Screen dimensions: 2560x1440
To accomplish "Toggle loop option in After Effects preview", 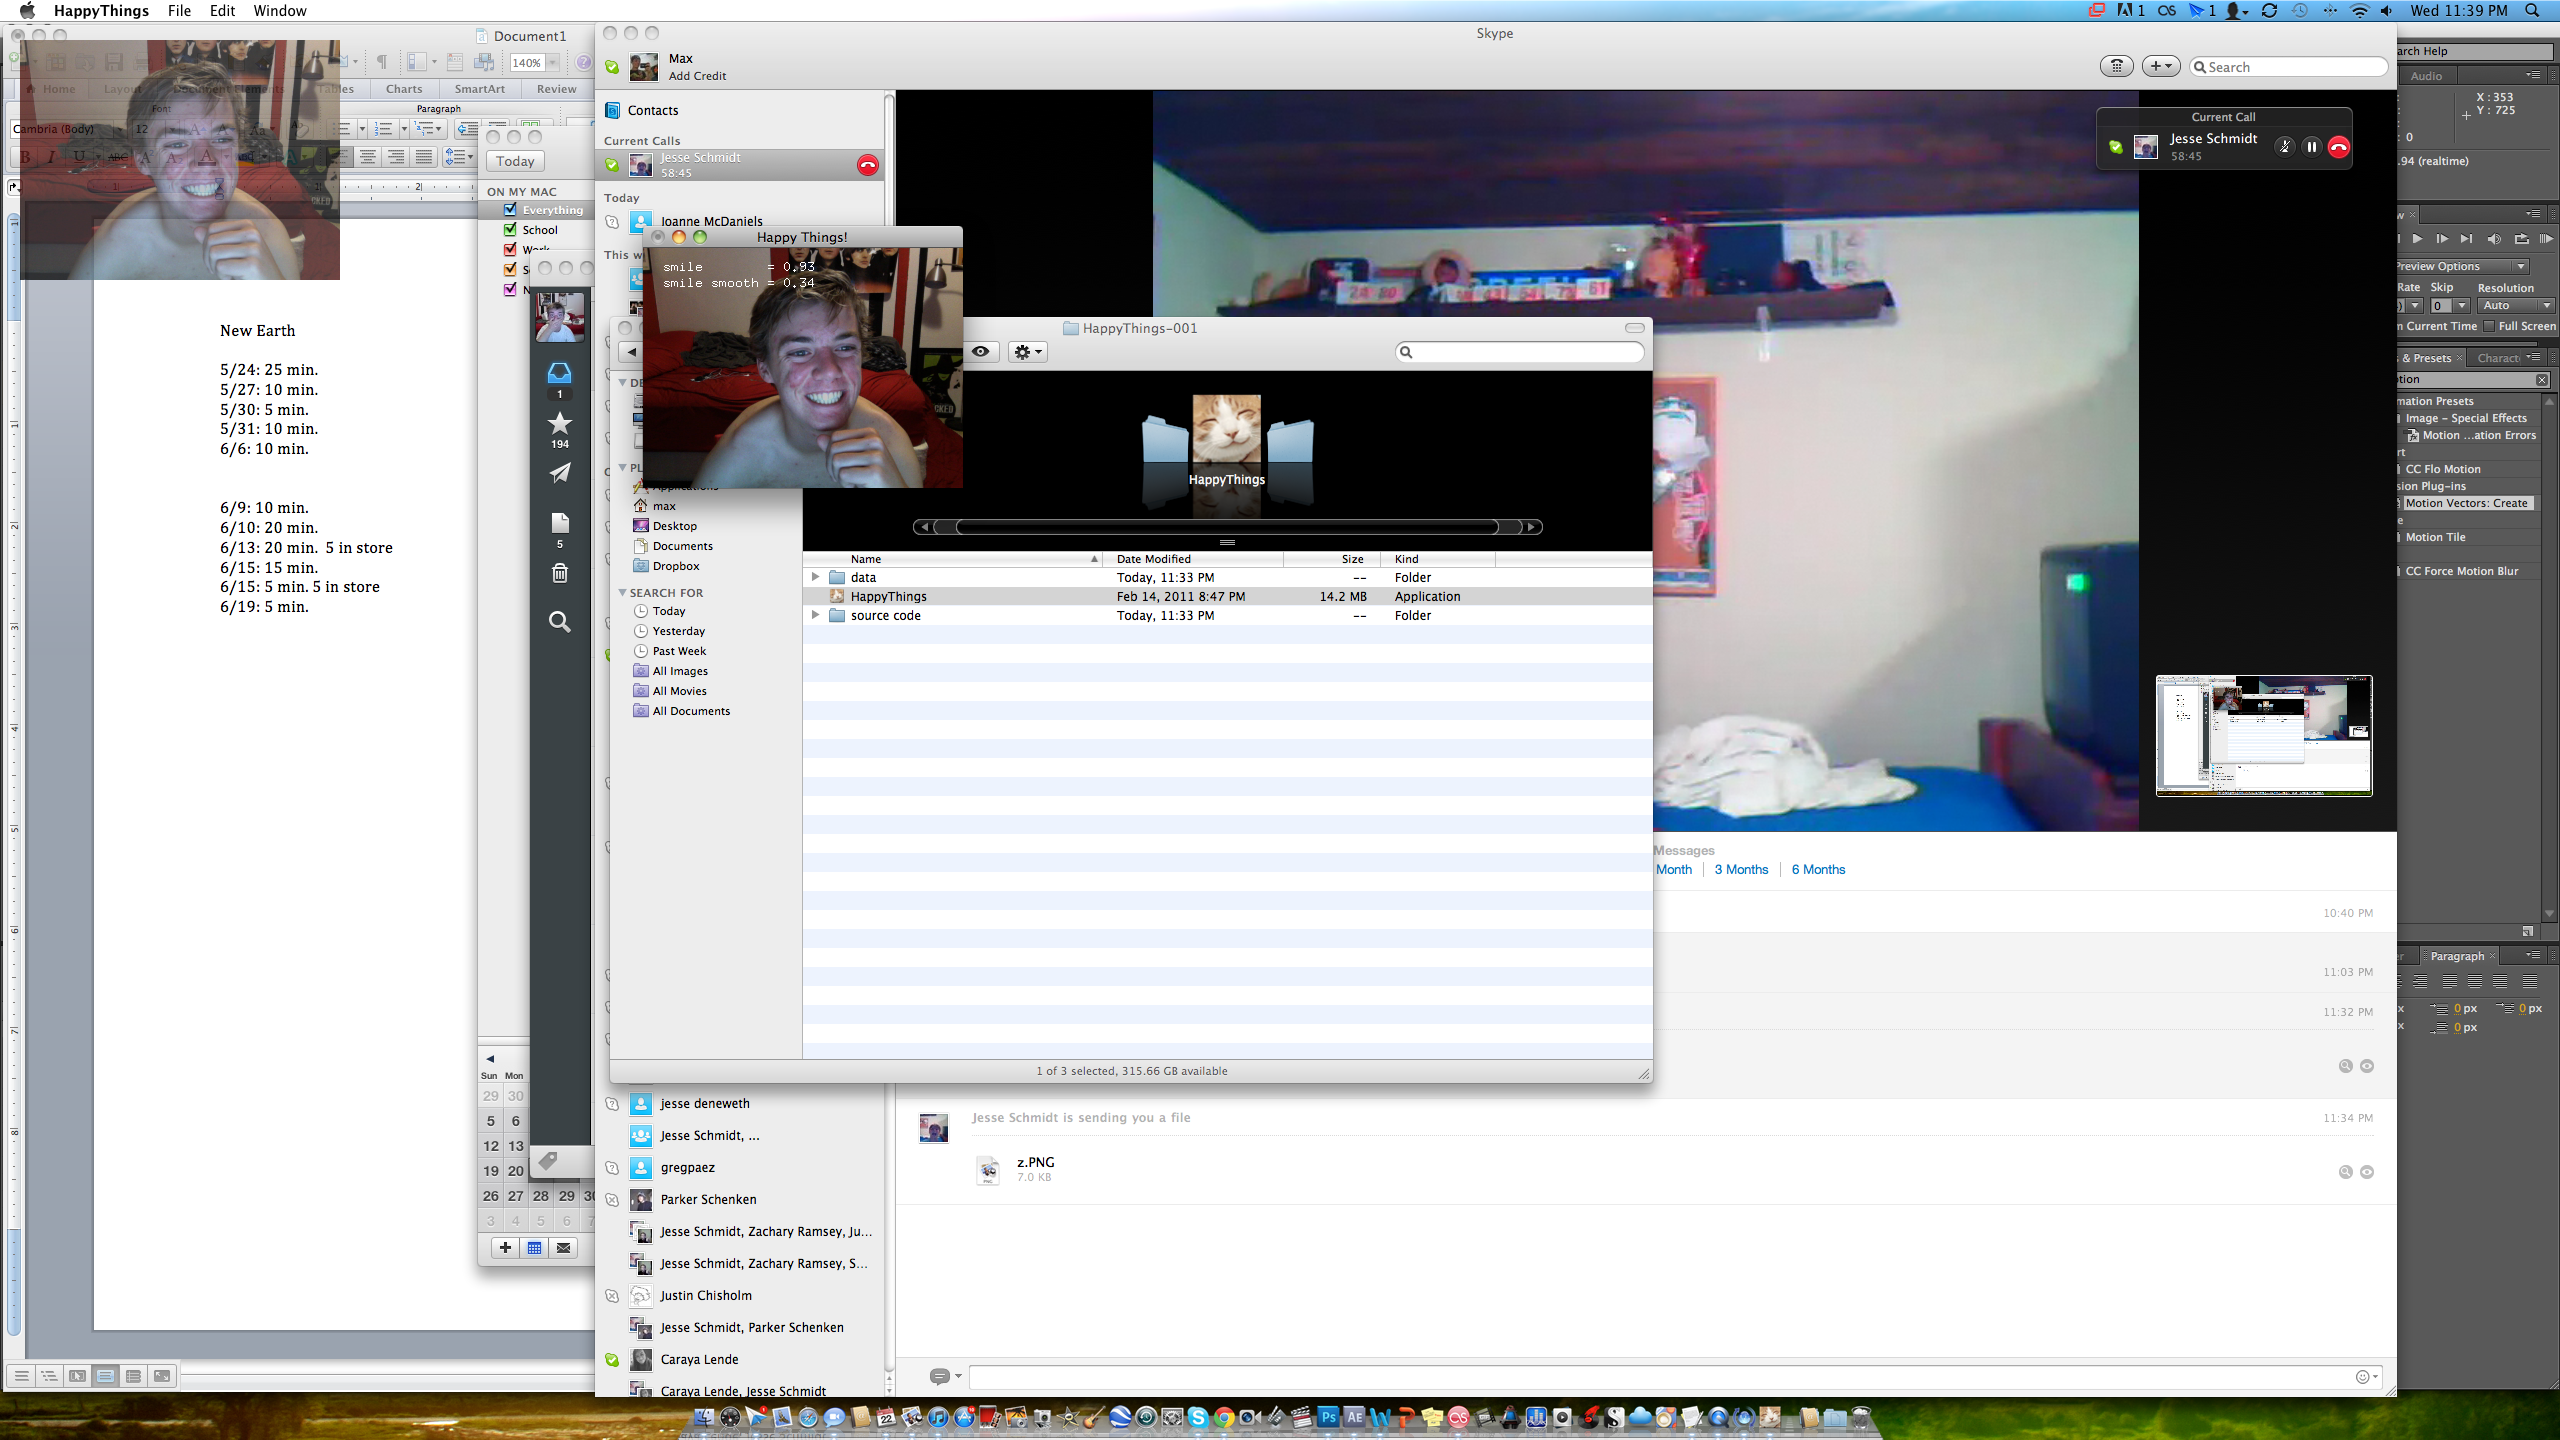I will (2521, 239).
